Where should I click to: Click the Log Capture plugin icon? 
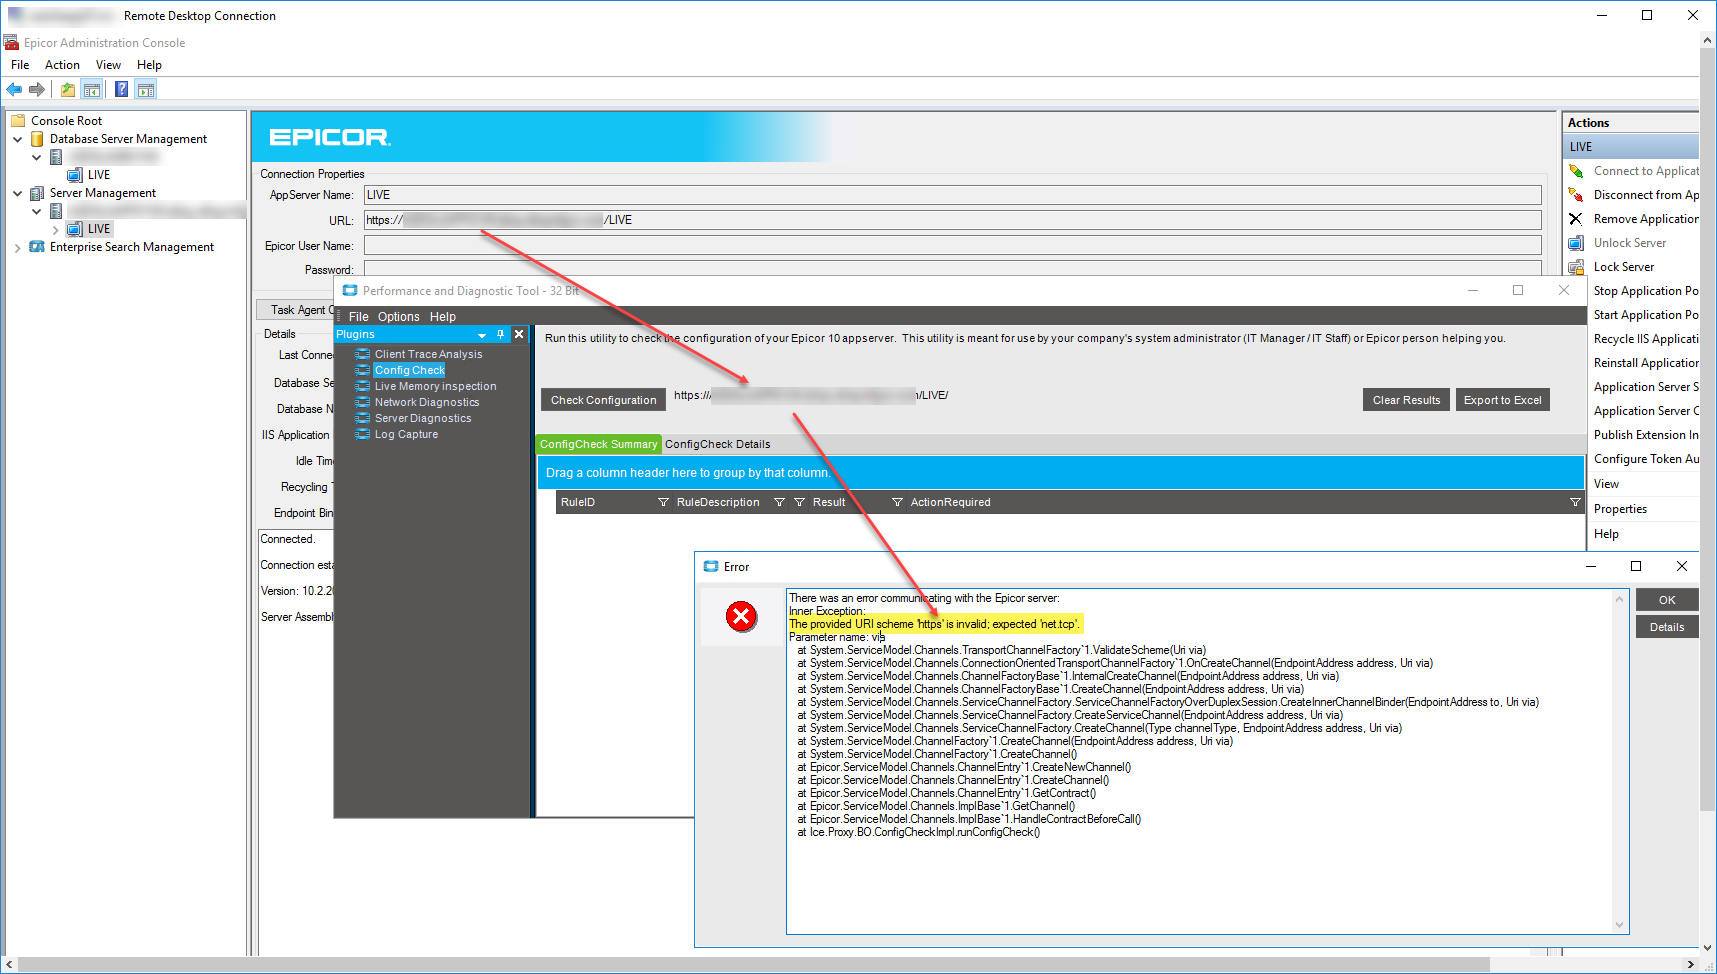363,434
